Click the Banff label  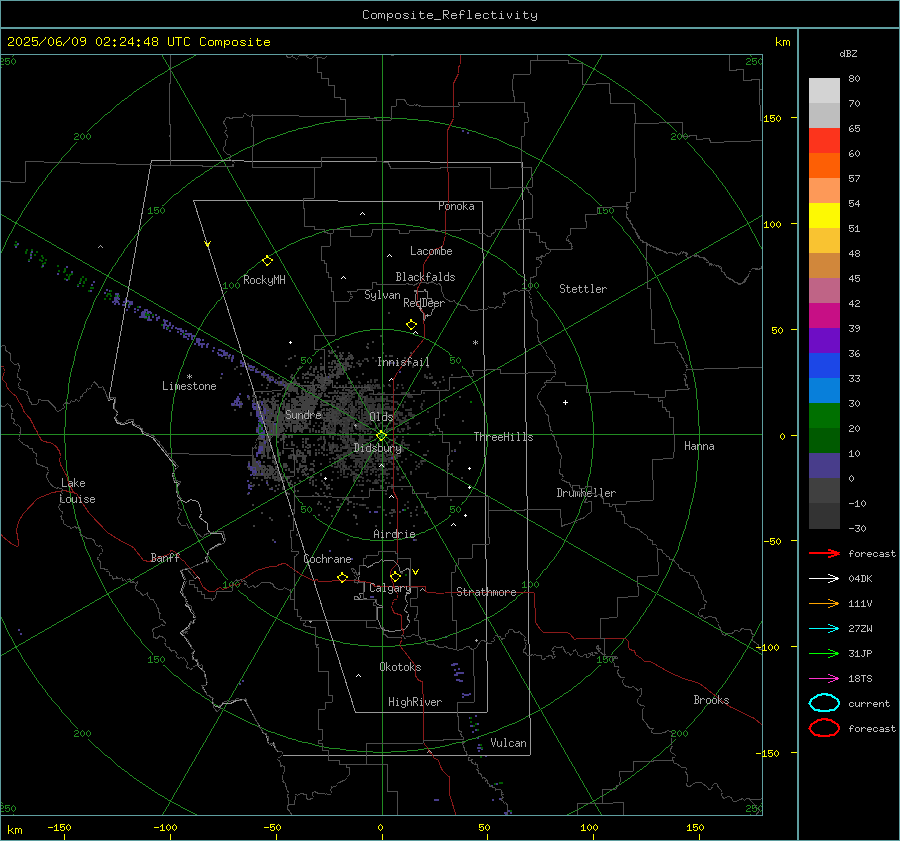[165, 558]
